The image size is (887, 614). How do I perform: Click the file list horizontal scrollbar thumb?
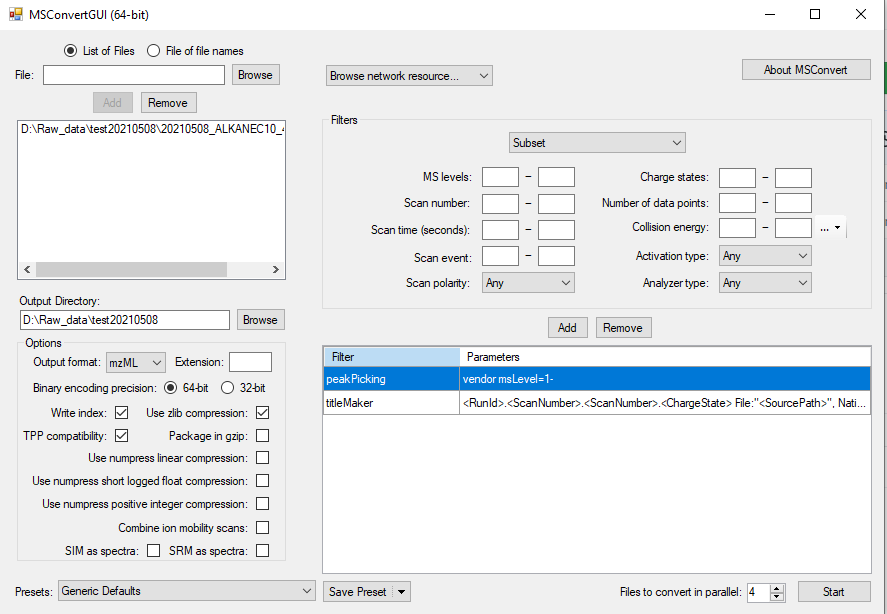pyautogui.click(x=131, y=269)
